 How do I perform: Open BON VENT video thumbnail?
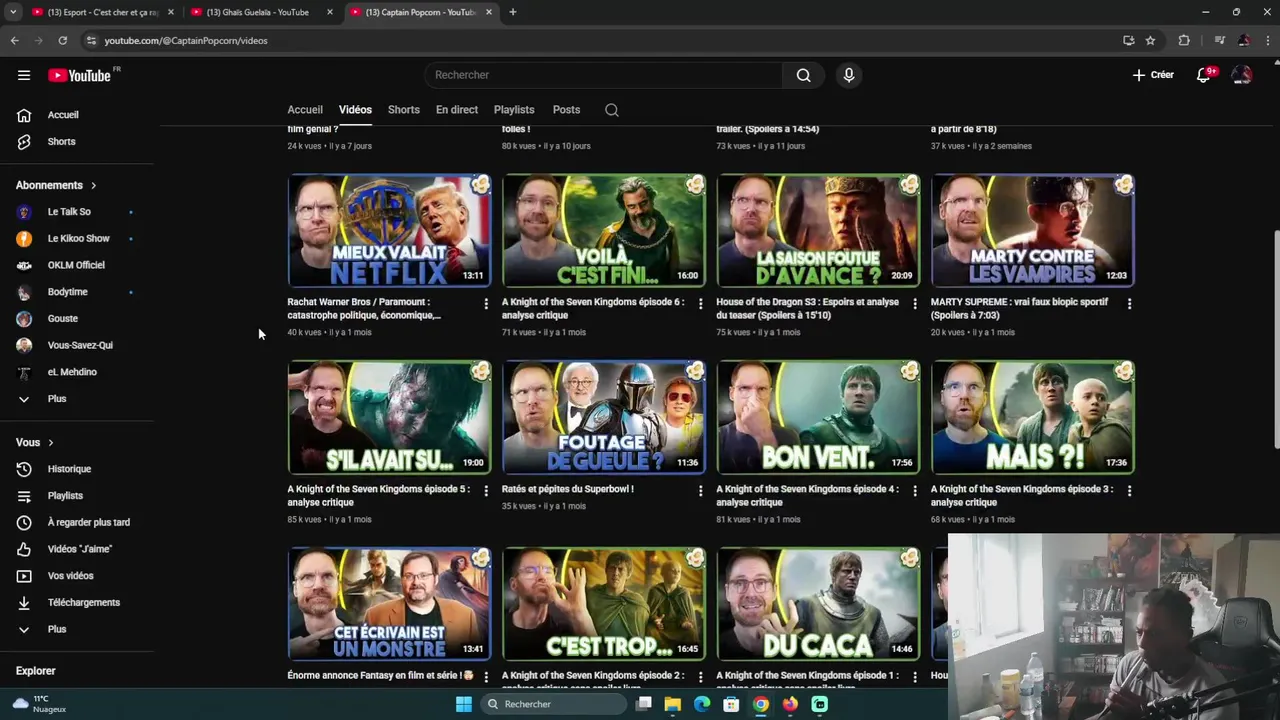818,418
